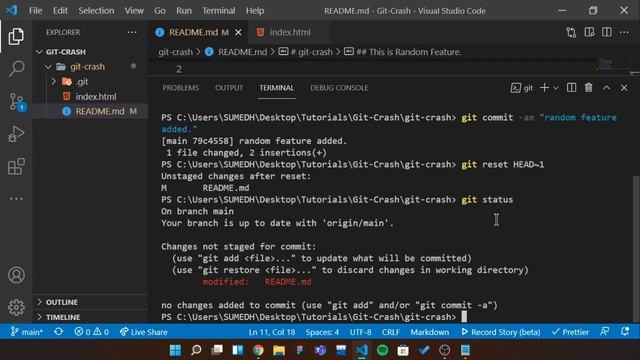Click the terminal vertical scrollbar
This screenshot has width=640, height=360.
pyautogui.click(x=636, y=249)
